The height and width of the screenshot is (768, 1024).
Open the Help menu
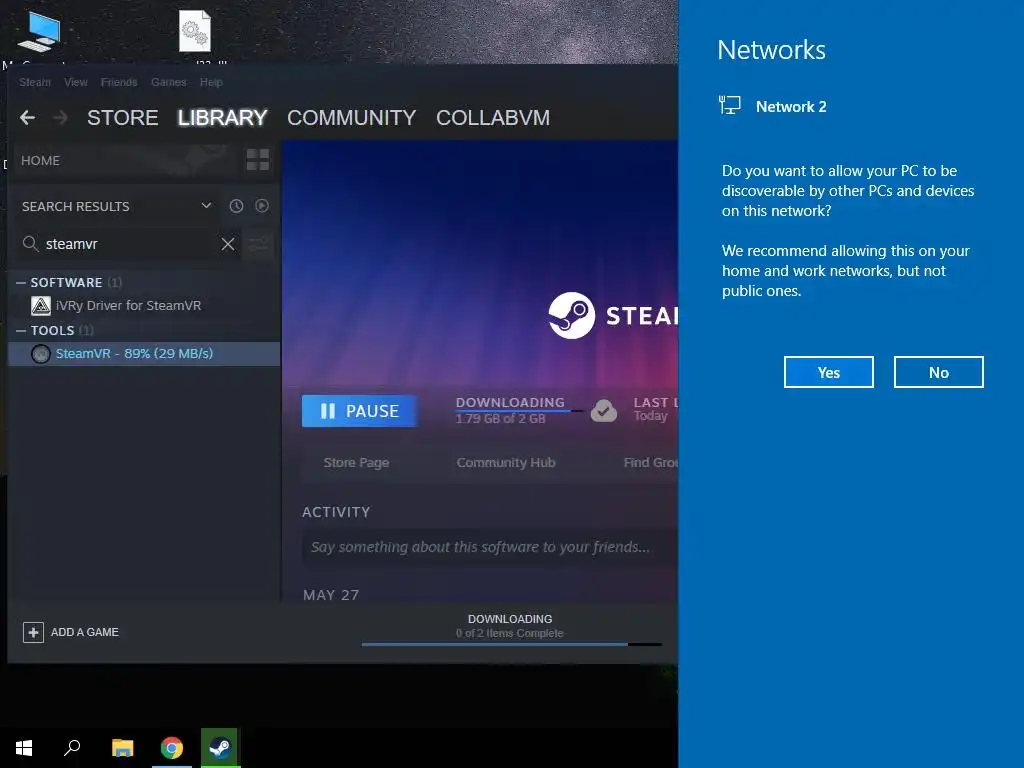211,82
